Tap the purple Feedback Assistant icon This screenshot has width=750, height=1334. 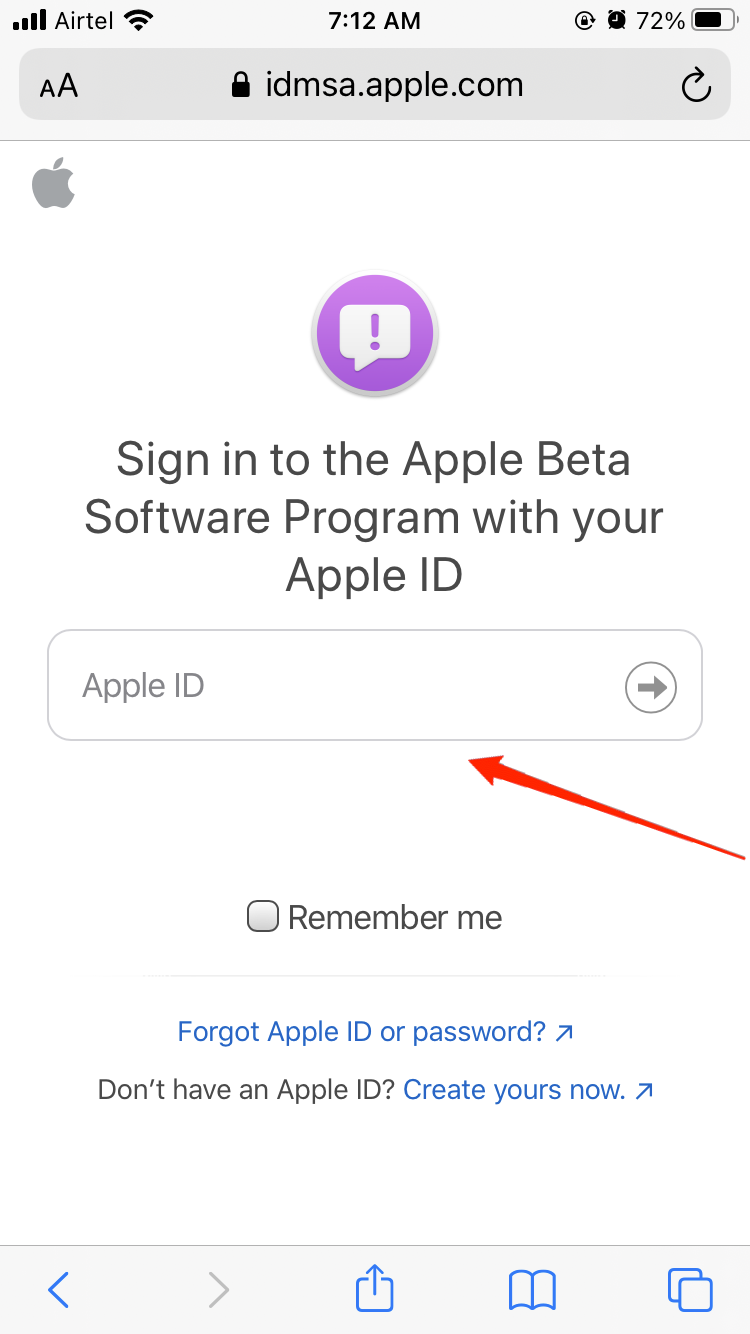(x=375, y=332)
